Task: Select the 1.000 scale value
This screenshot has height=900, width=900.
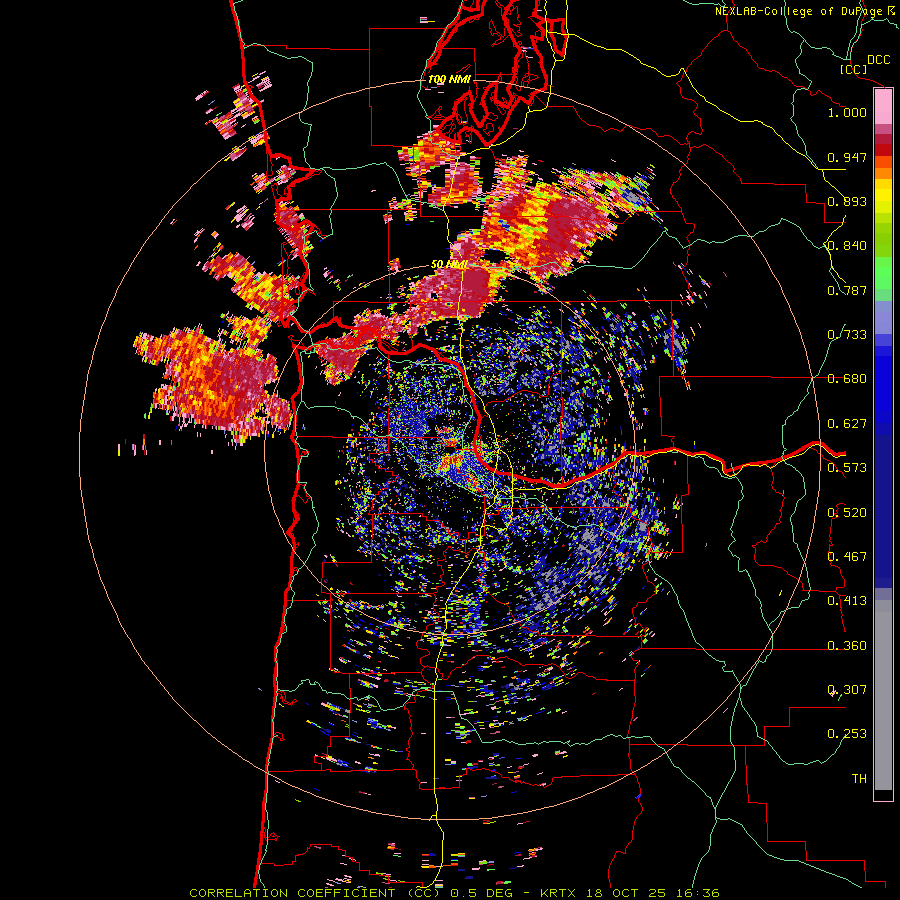Action: 847,112
